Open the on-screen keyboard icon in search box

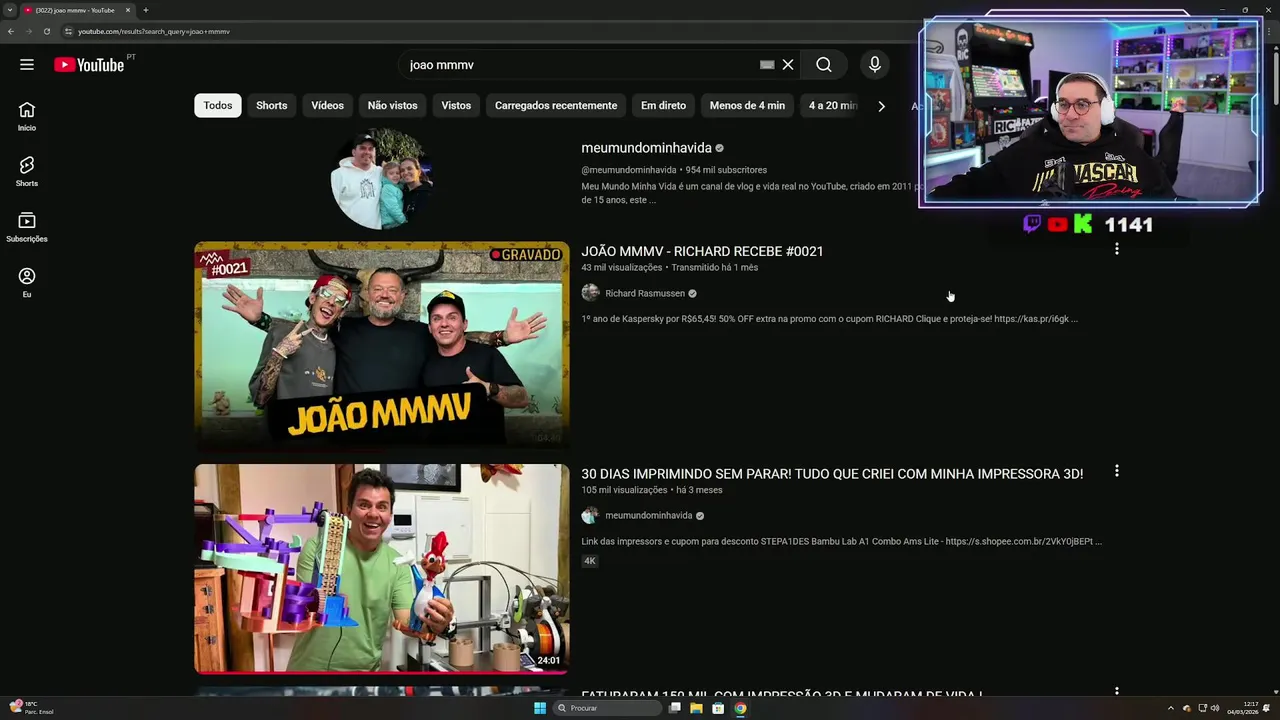pos(767,65)
